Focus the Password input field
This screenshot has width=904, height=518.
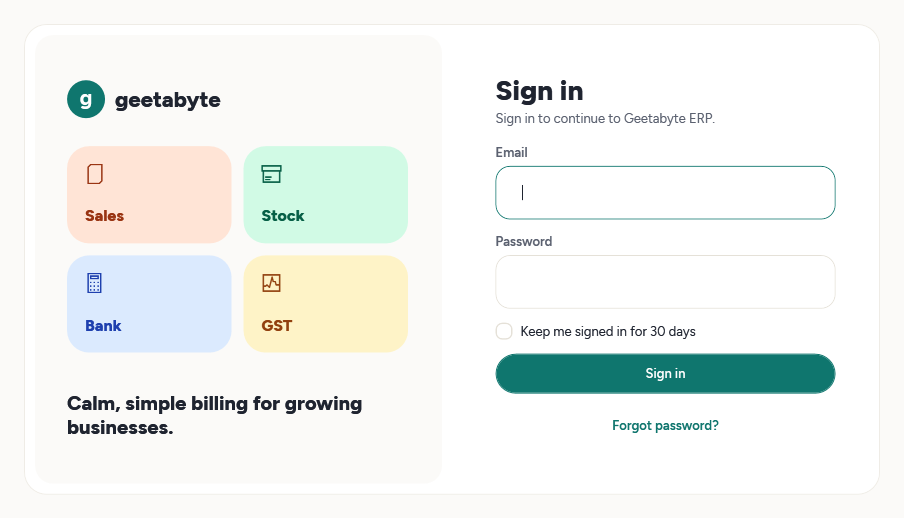(665, 282)
